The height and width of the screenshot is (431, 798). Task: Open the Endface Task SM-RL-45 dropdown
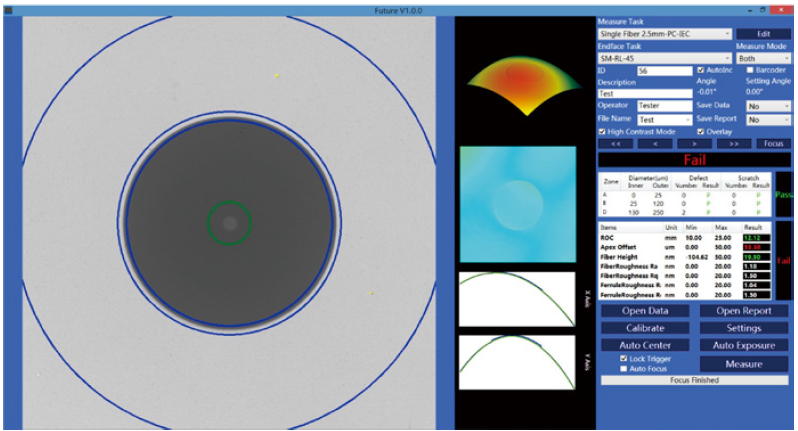tap(664, 58)
